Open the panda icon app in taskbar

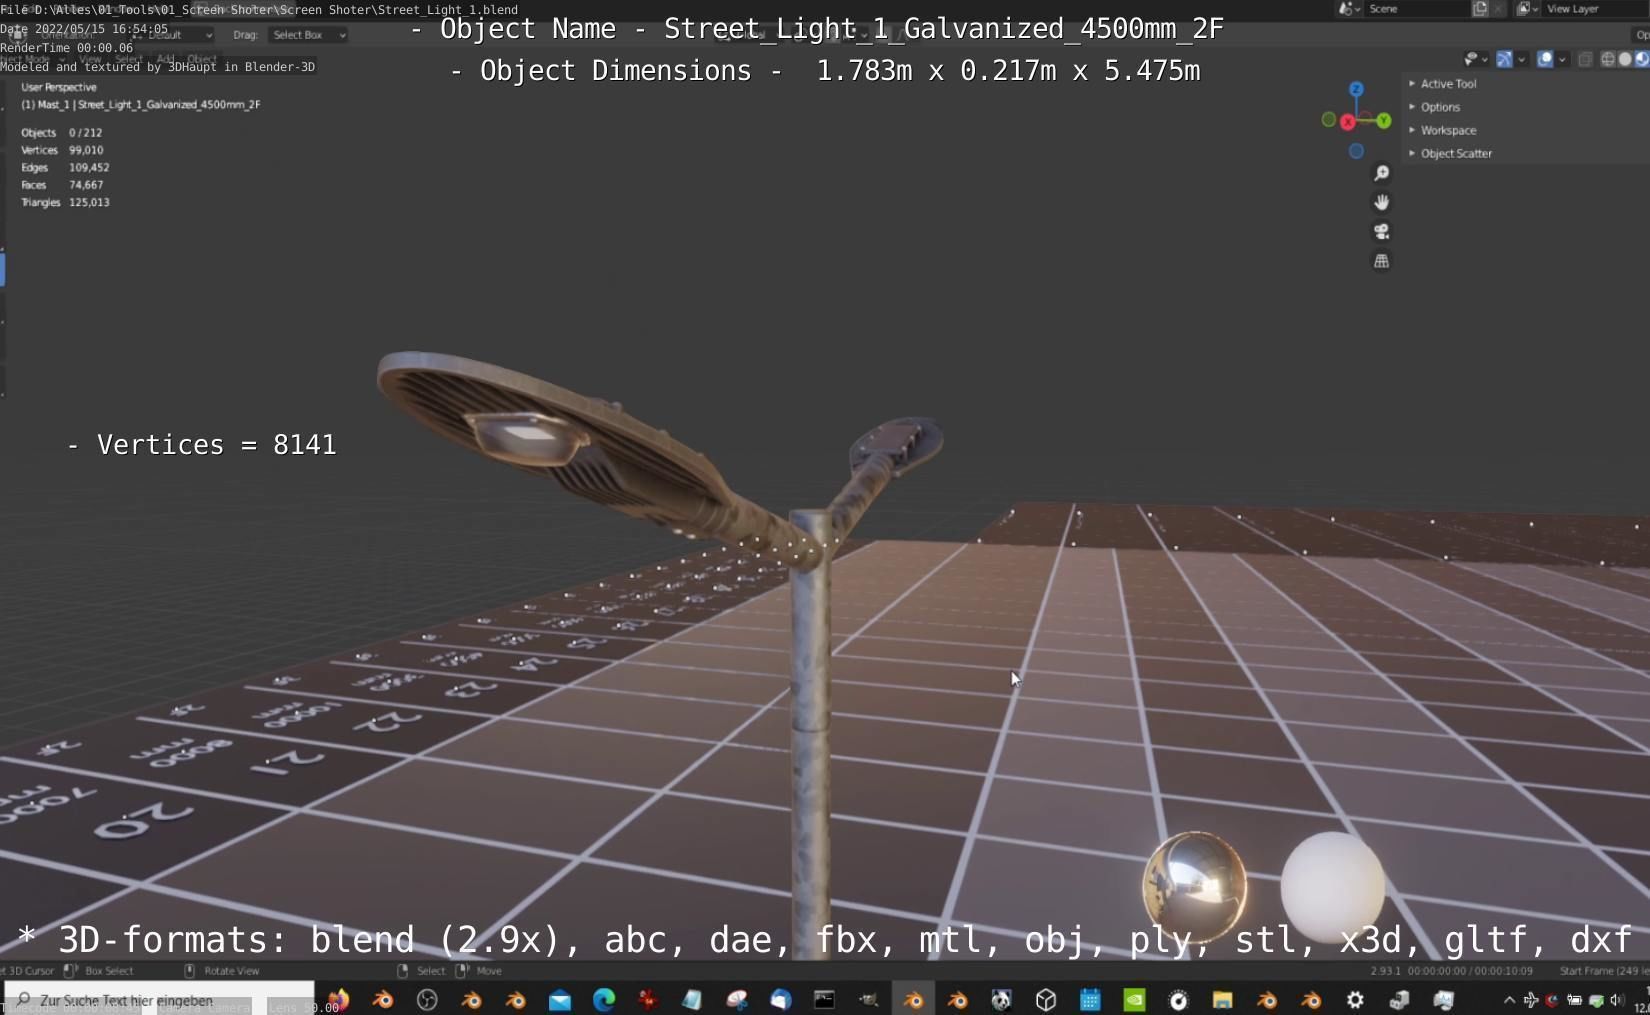click(1001, 999)
